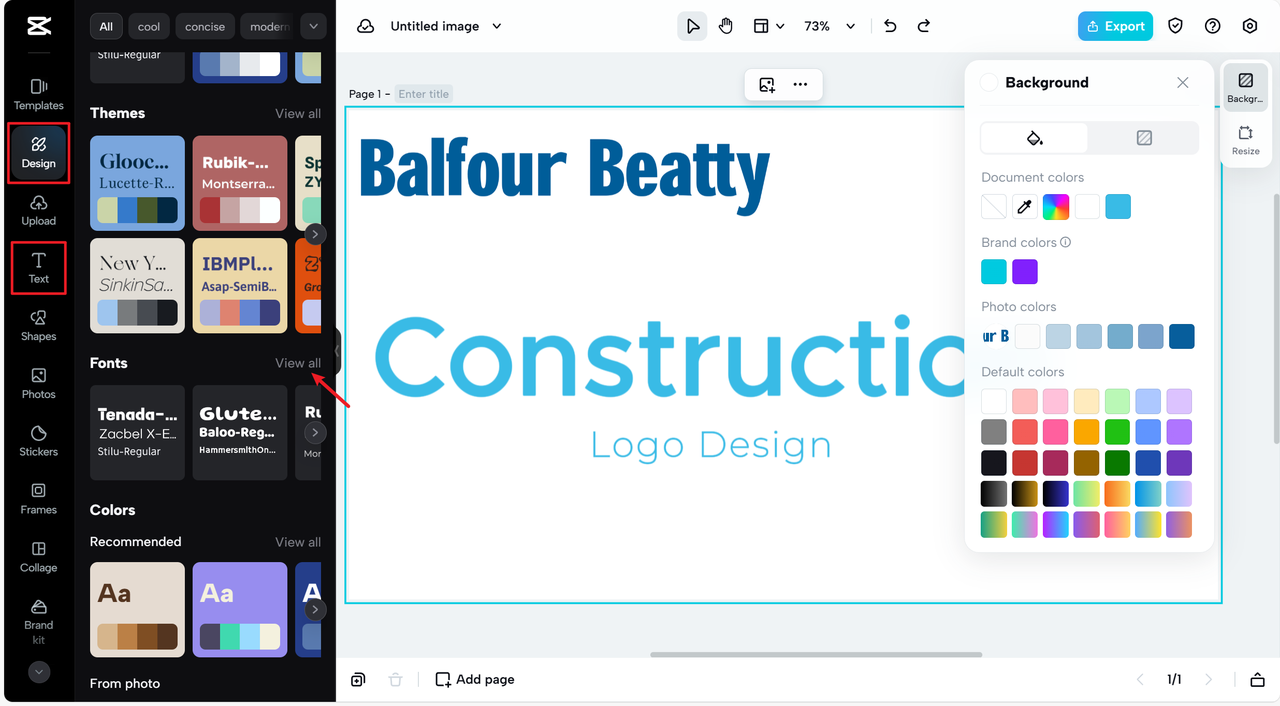Click View all next to Themes
The height and width of the screenshot is (706, 1280).
298,113
